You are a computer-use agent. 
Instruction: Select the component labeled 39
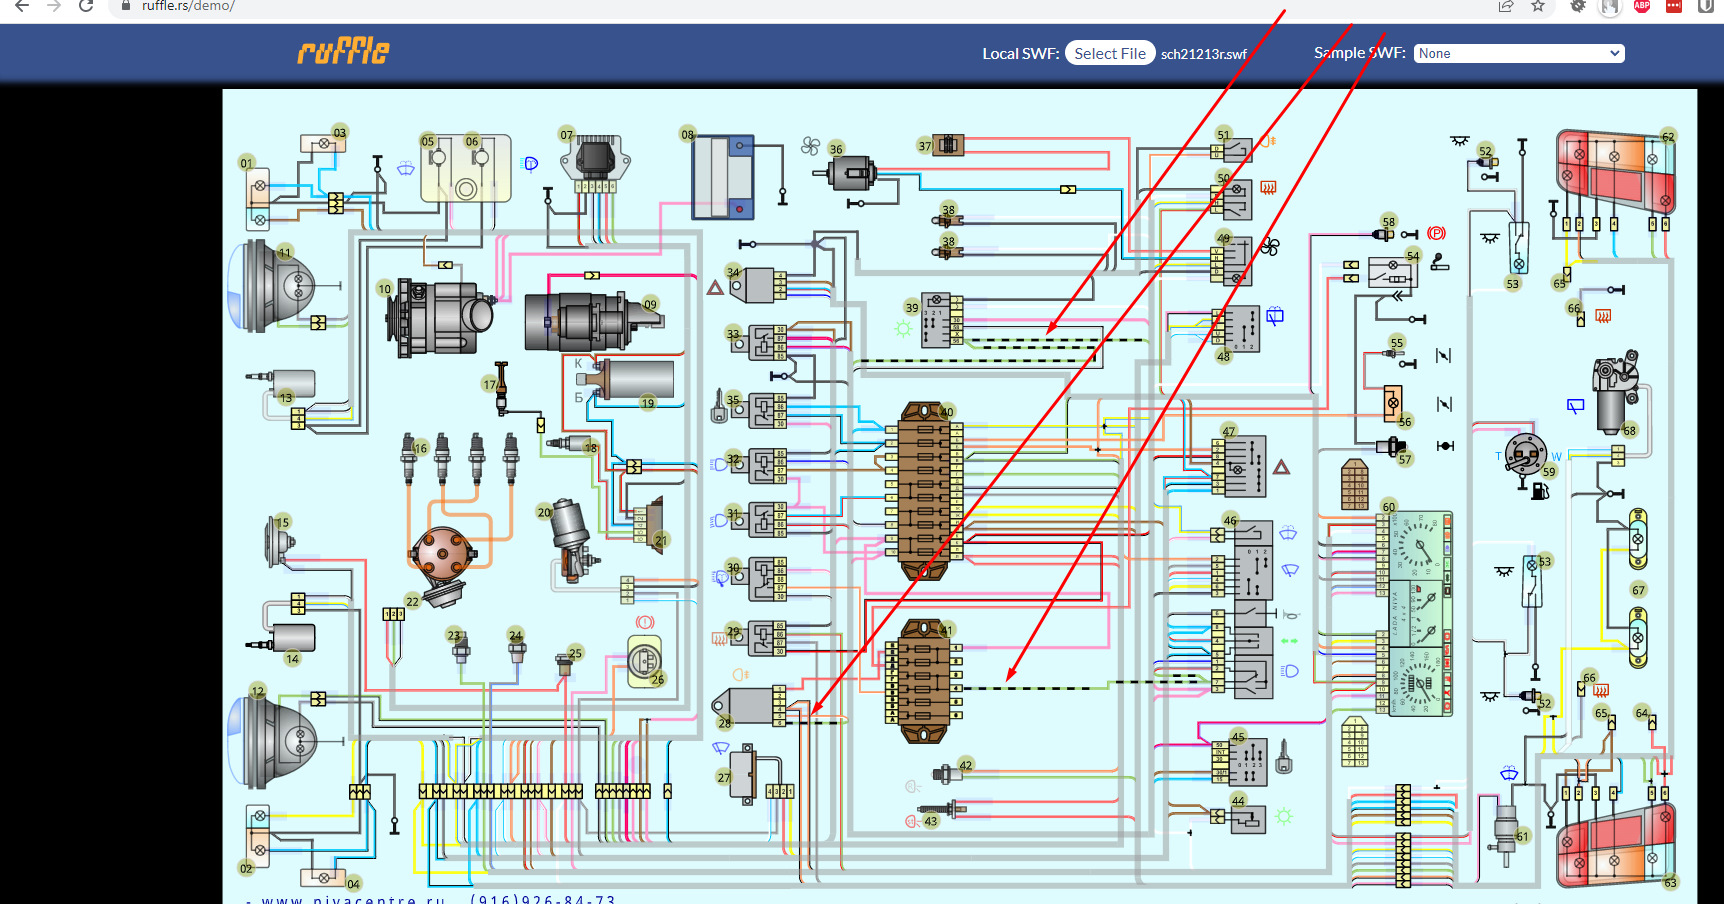940,320
